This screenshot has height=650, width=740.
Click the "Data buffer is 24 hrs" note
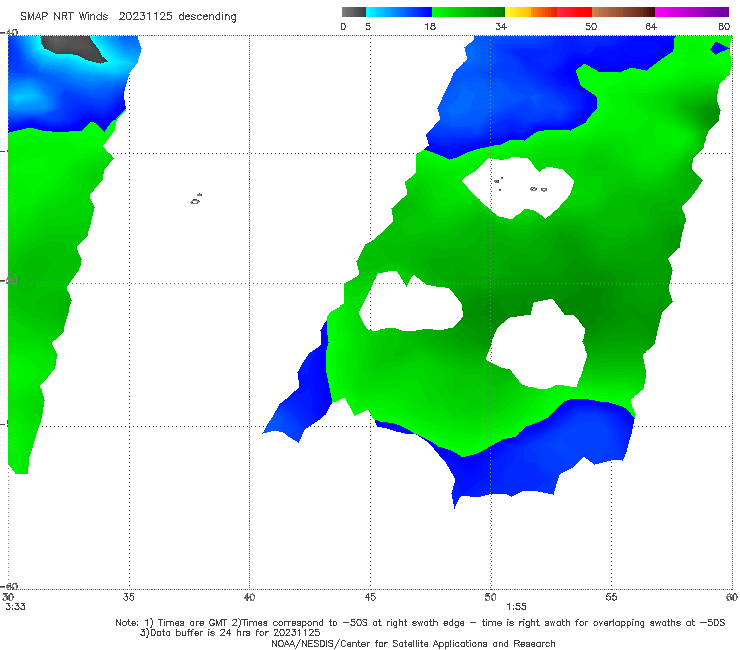point(230,633)
